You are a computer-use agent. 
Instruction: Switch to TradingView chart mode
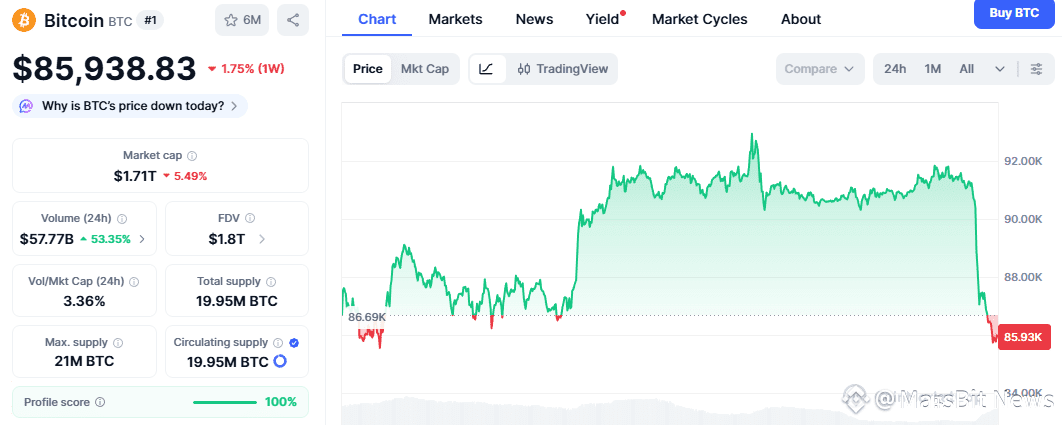point(563,69)
